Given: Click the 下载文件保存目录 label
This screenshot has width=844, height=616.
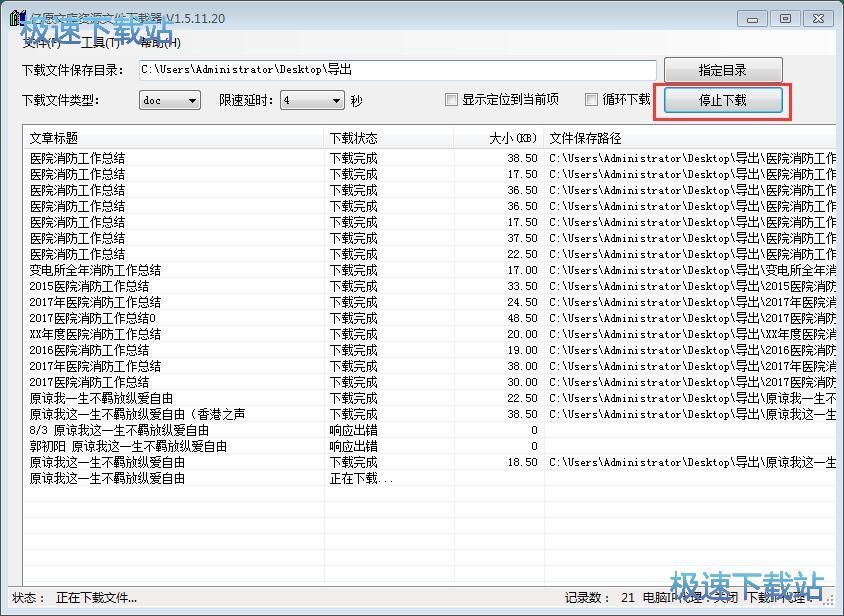Looking at the screenshot, I should [x=73, y=71].
